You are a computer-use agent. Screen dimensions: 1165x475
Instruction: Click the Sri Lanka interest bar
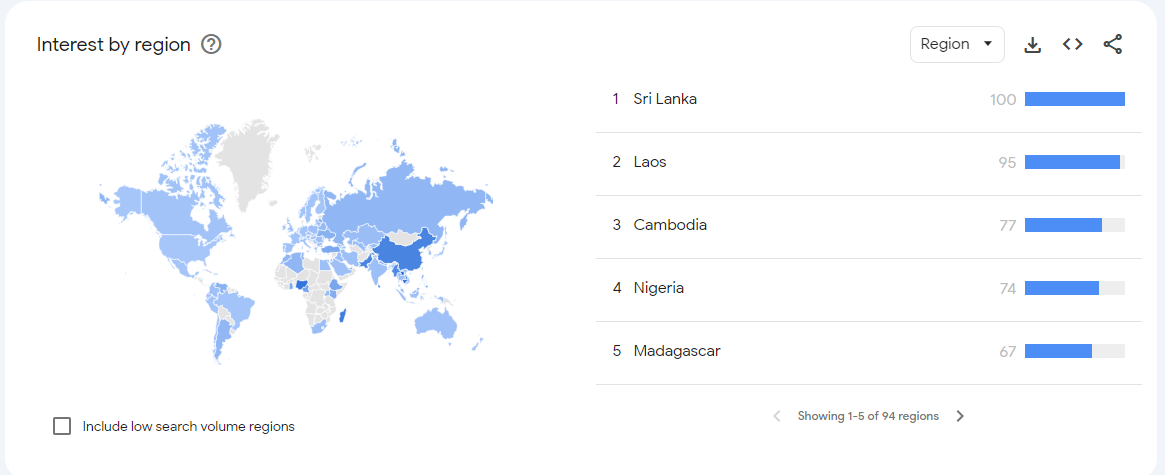point(1074,99)
